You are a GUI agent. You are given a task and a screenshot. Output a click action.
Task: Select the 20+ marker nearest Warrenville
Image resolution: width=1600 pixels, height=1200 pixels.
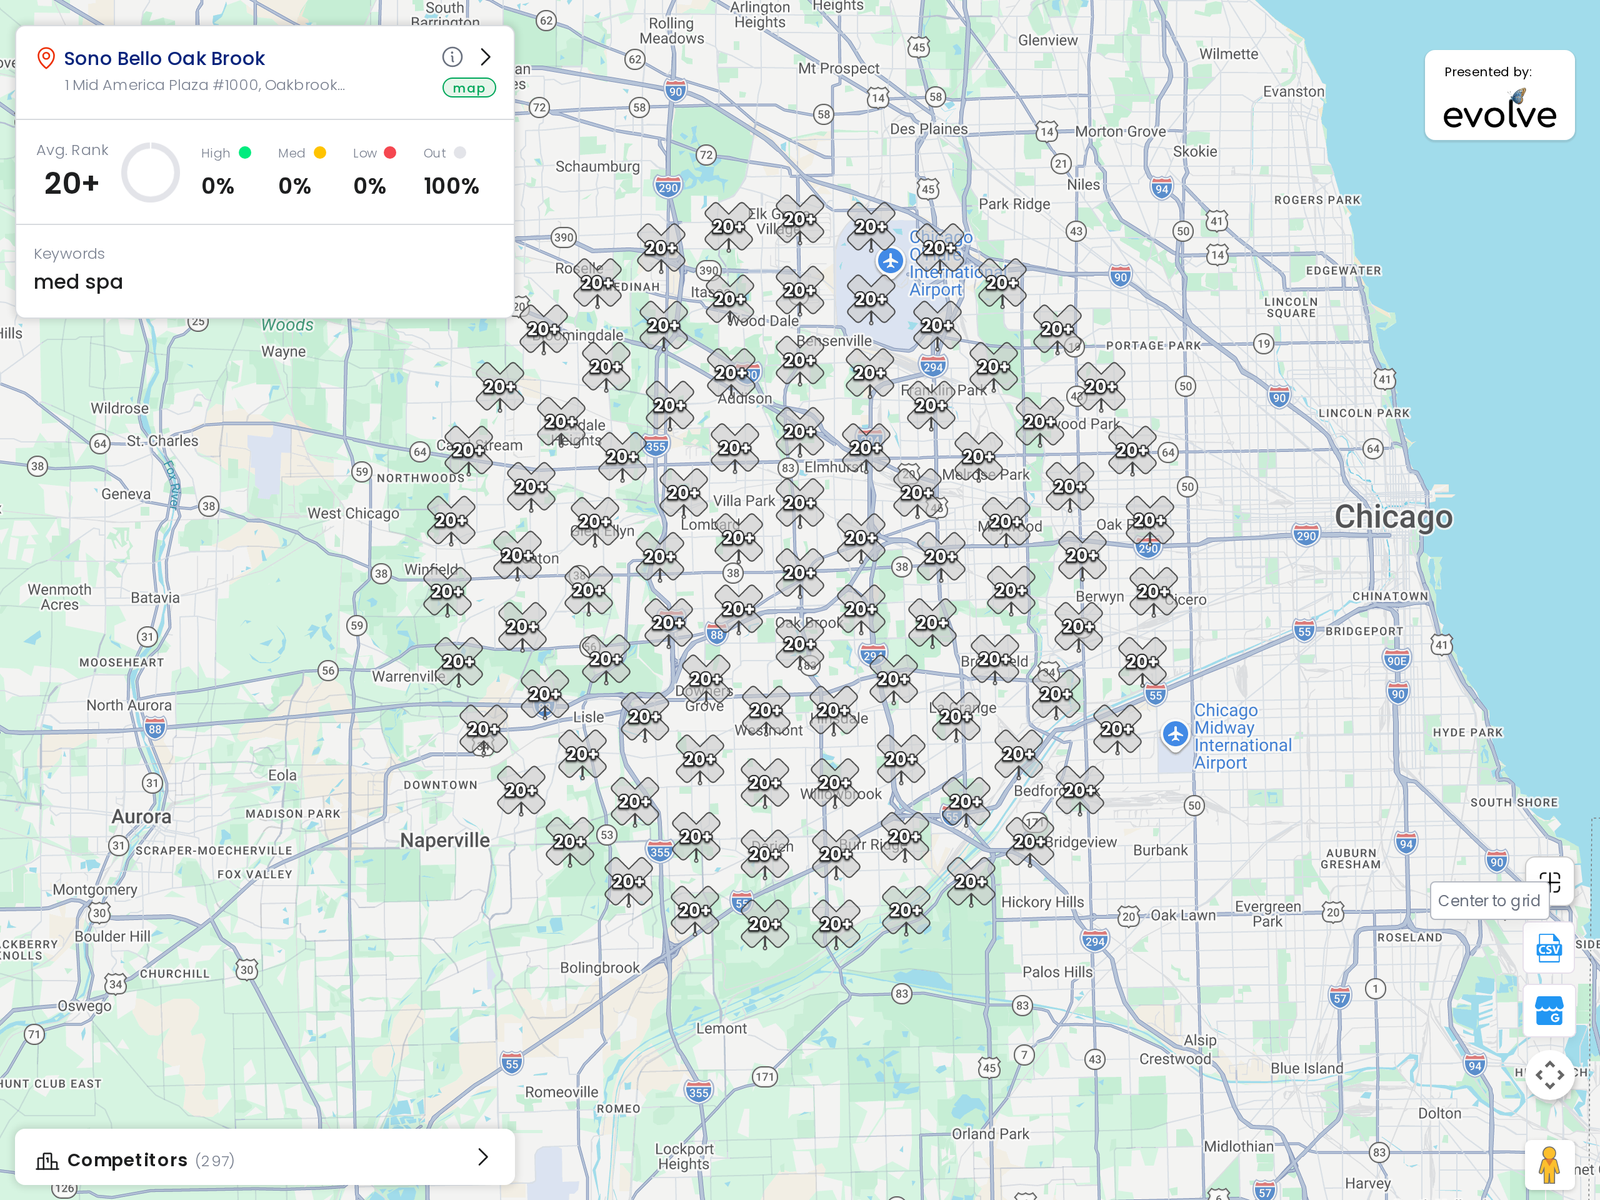coord(459,662)
